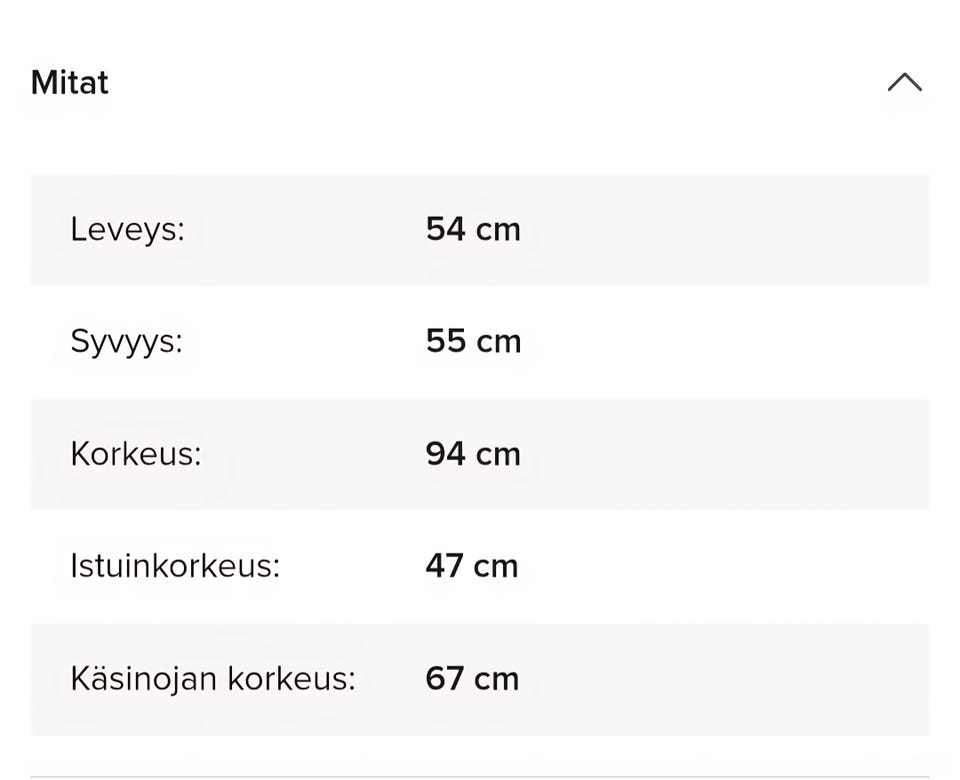Collapse the Mitat section with the chevron

[904, 82]
